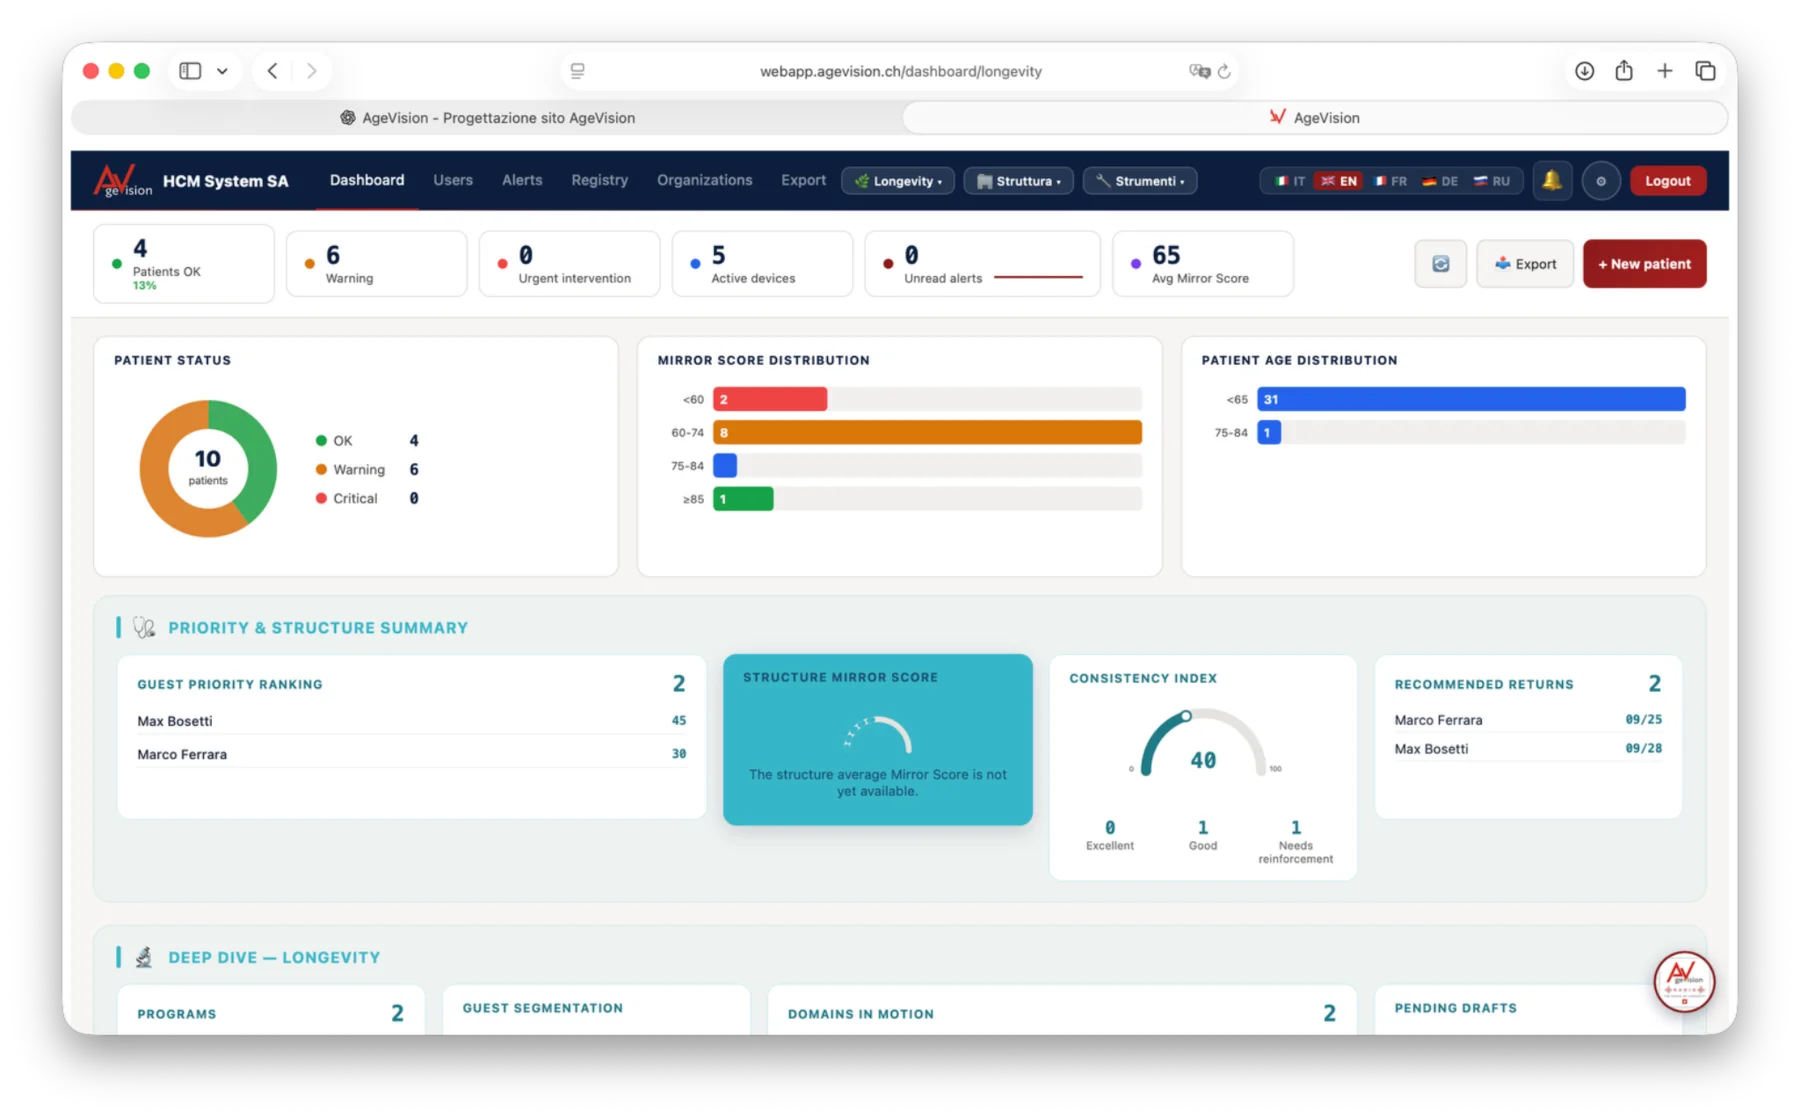Toggle the Safari sidebar icon
The width and height of the screenshot is (1800, 1117).
pyautogui.click(x=190, y=71)
